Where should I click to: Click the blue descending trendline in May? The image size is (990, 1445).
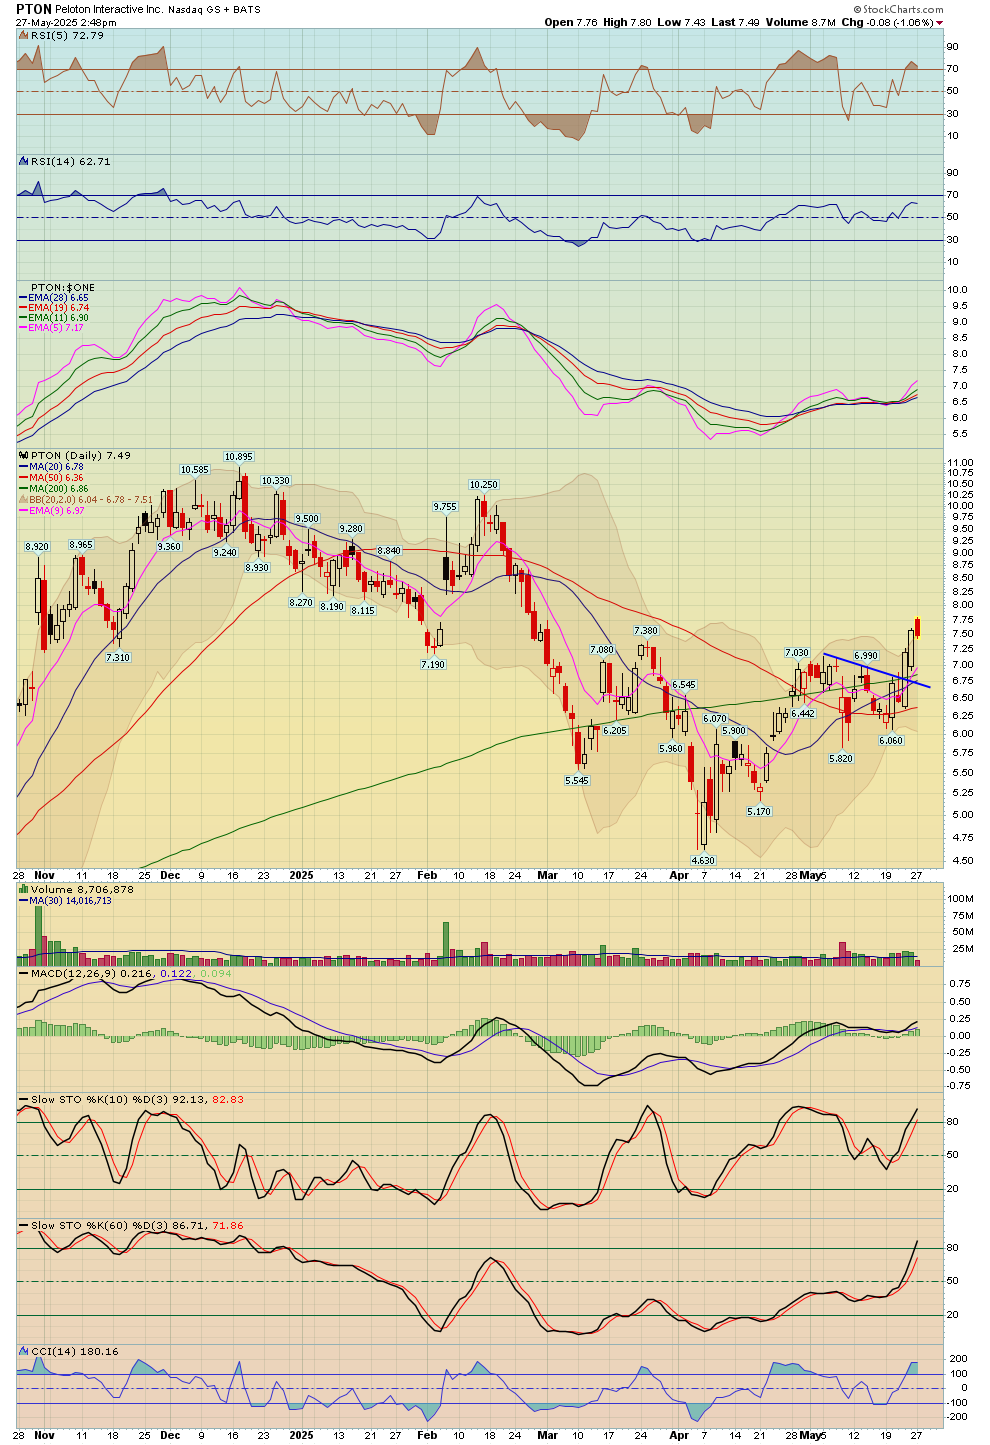[877, 670]
